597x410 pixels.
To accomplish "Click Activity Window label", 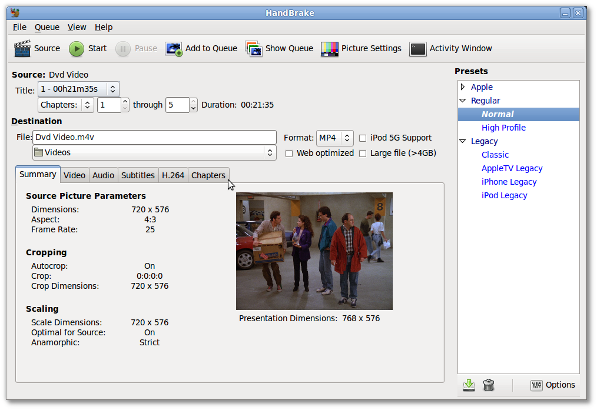I will [x=461, y=48].
